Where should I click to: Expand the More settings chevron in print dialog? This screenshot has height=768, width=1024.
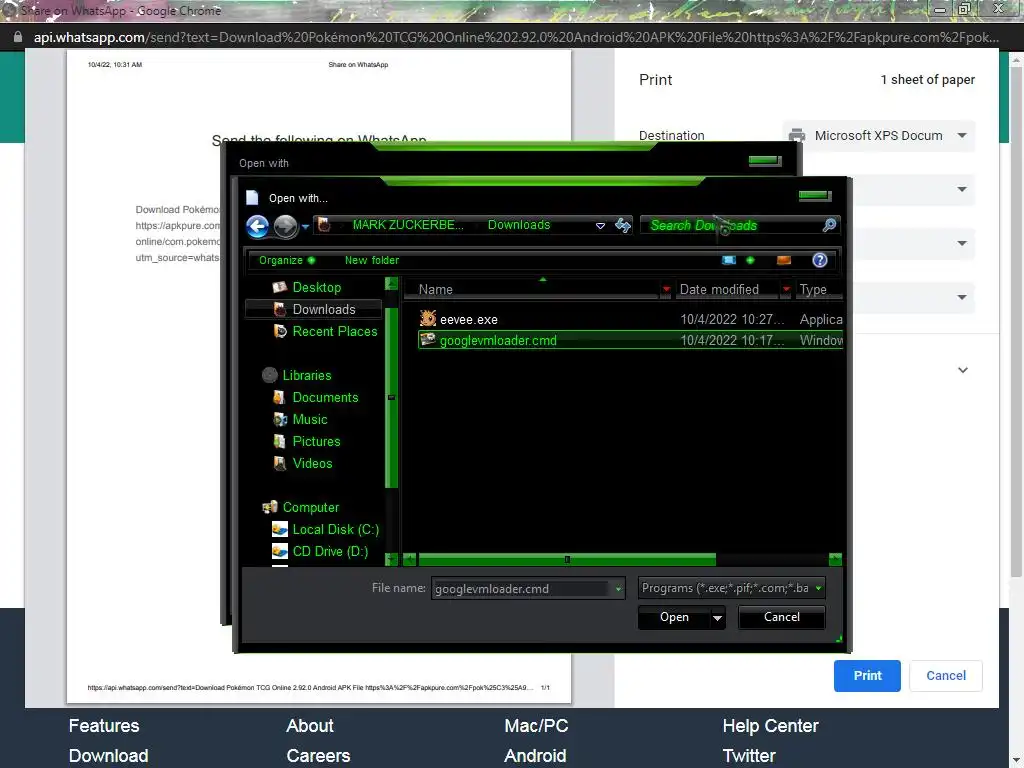[x=963, y=370]
